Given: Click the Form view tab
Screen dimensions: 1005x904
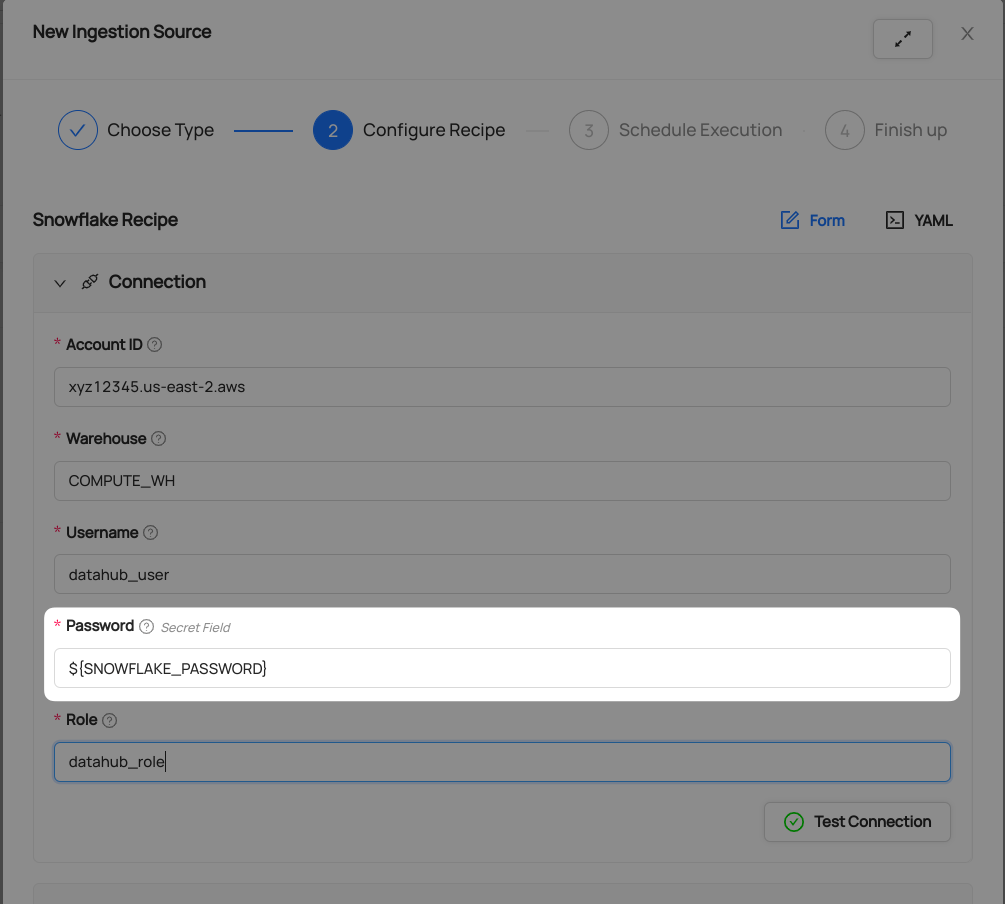Looking at the screenshot, I should tap(825, 220).
